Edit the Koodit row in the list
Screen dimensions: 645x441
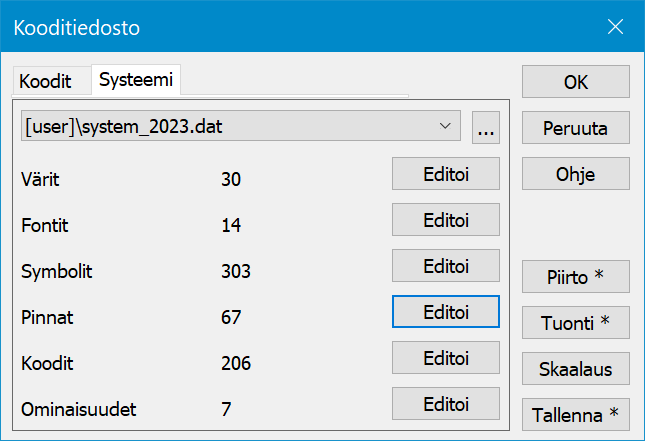click(445, 357)
